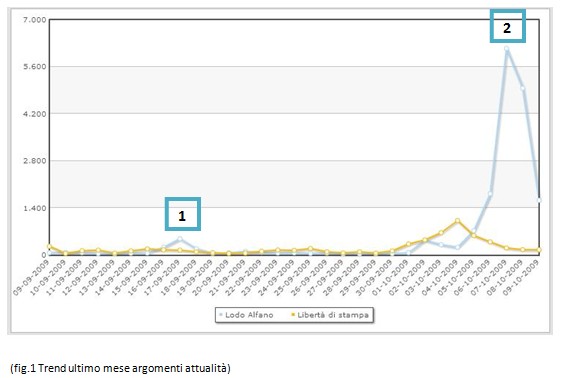Select the Libertà di stampa peak near 1.000
Screen dimensions: 565x378
tap(457, 221)
